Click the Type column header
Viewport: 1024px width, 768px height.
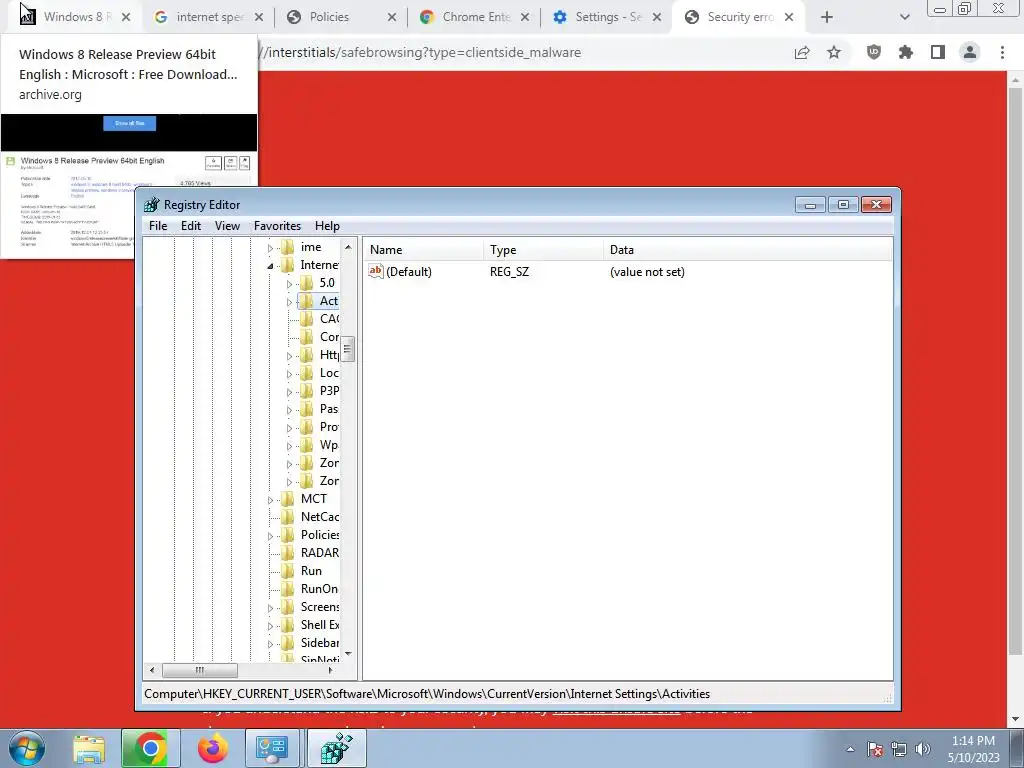(x=543, y=249)
